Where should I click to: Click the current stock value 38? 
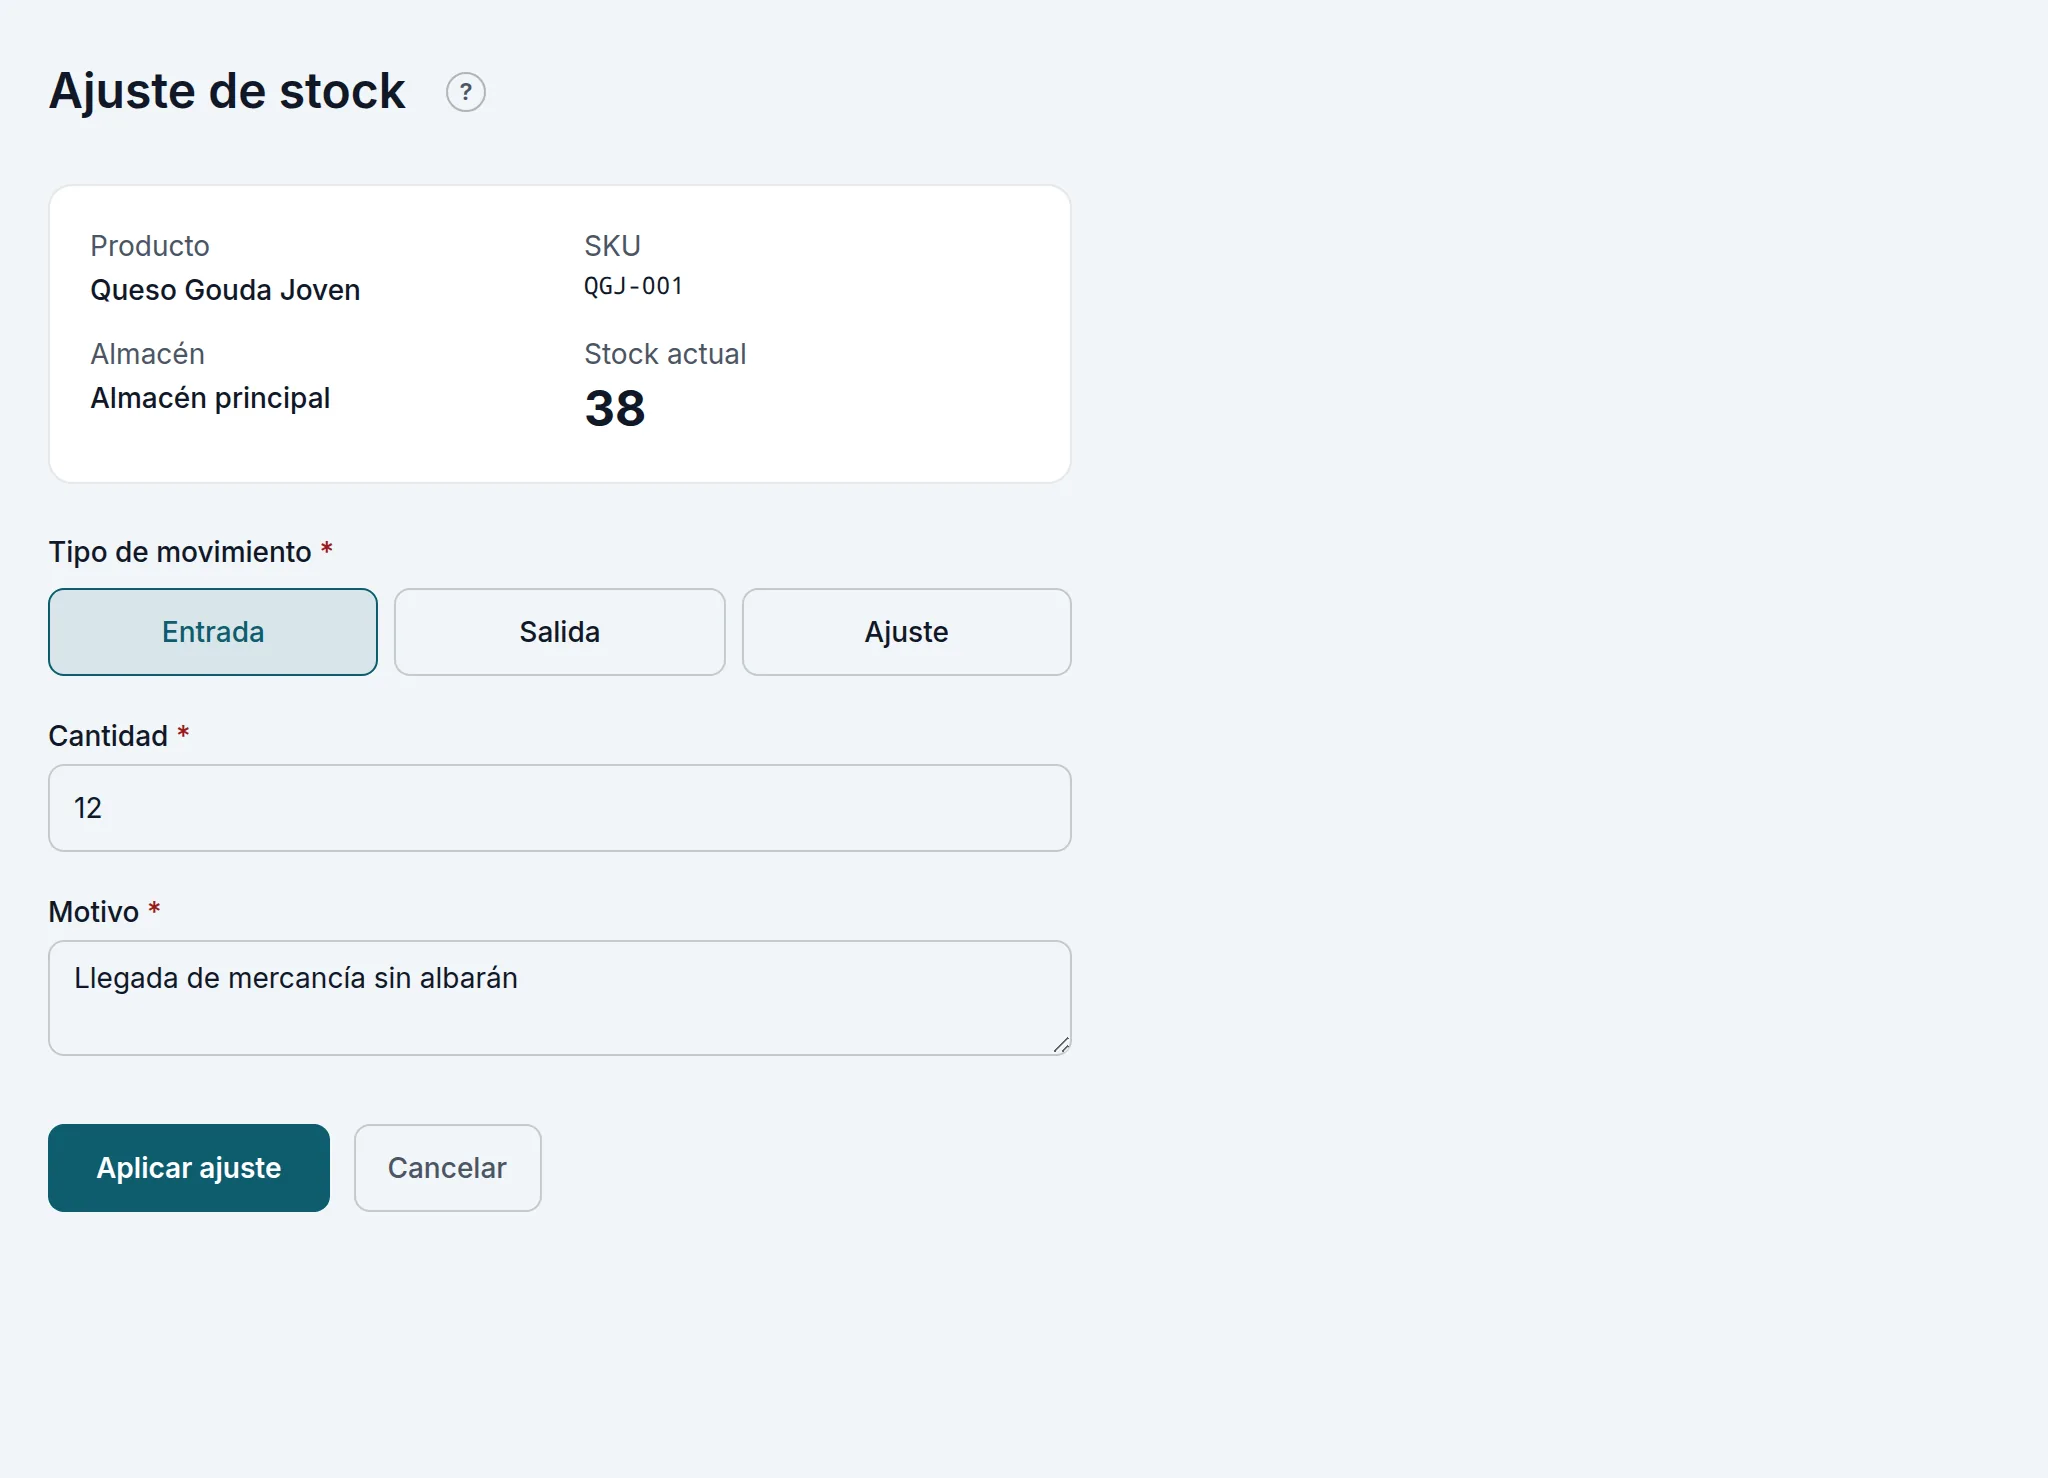tap(615, 408)
